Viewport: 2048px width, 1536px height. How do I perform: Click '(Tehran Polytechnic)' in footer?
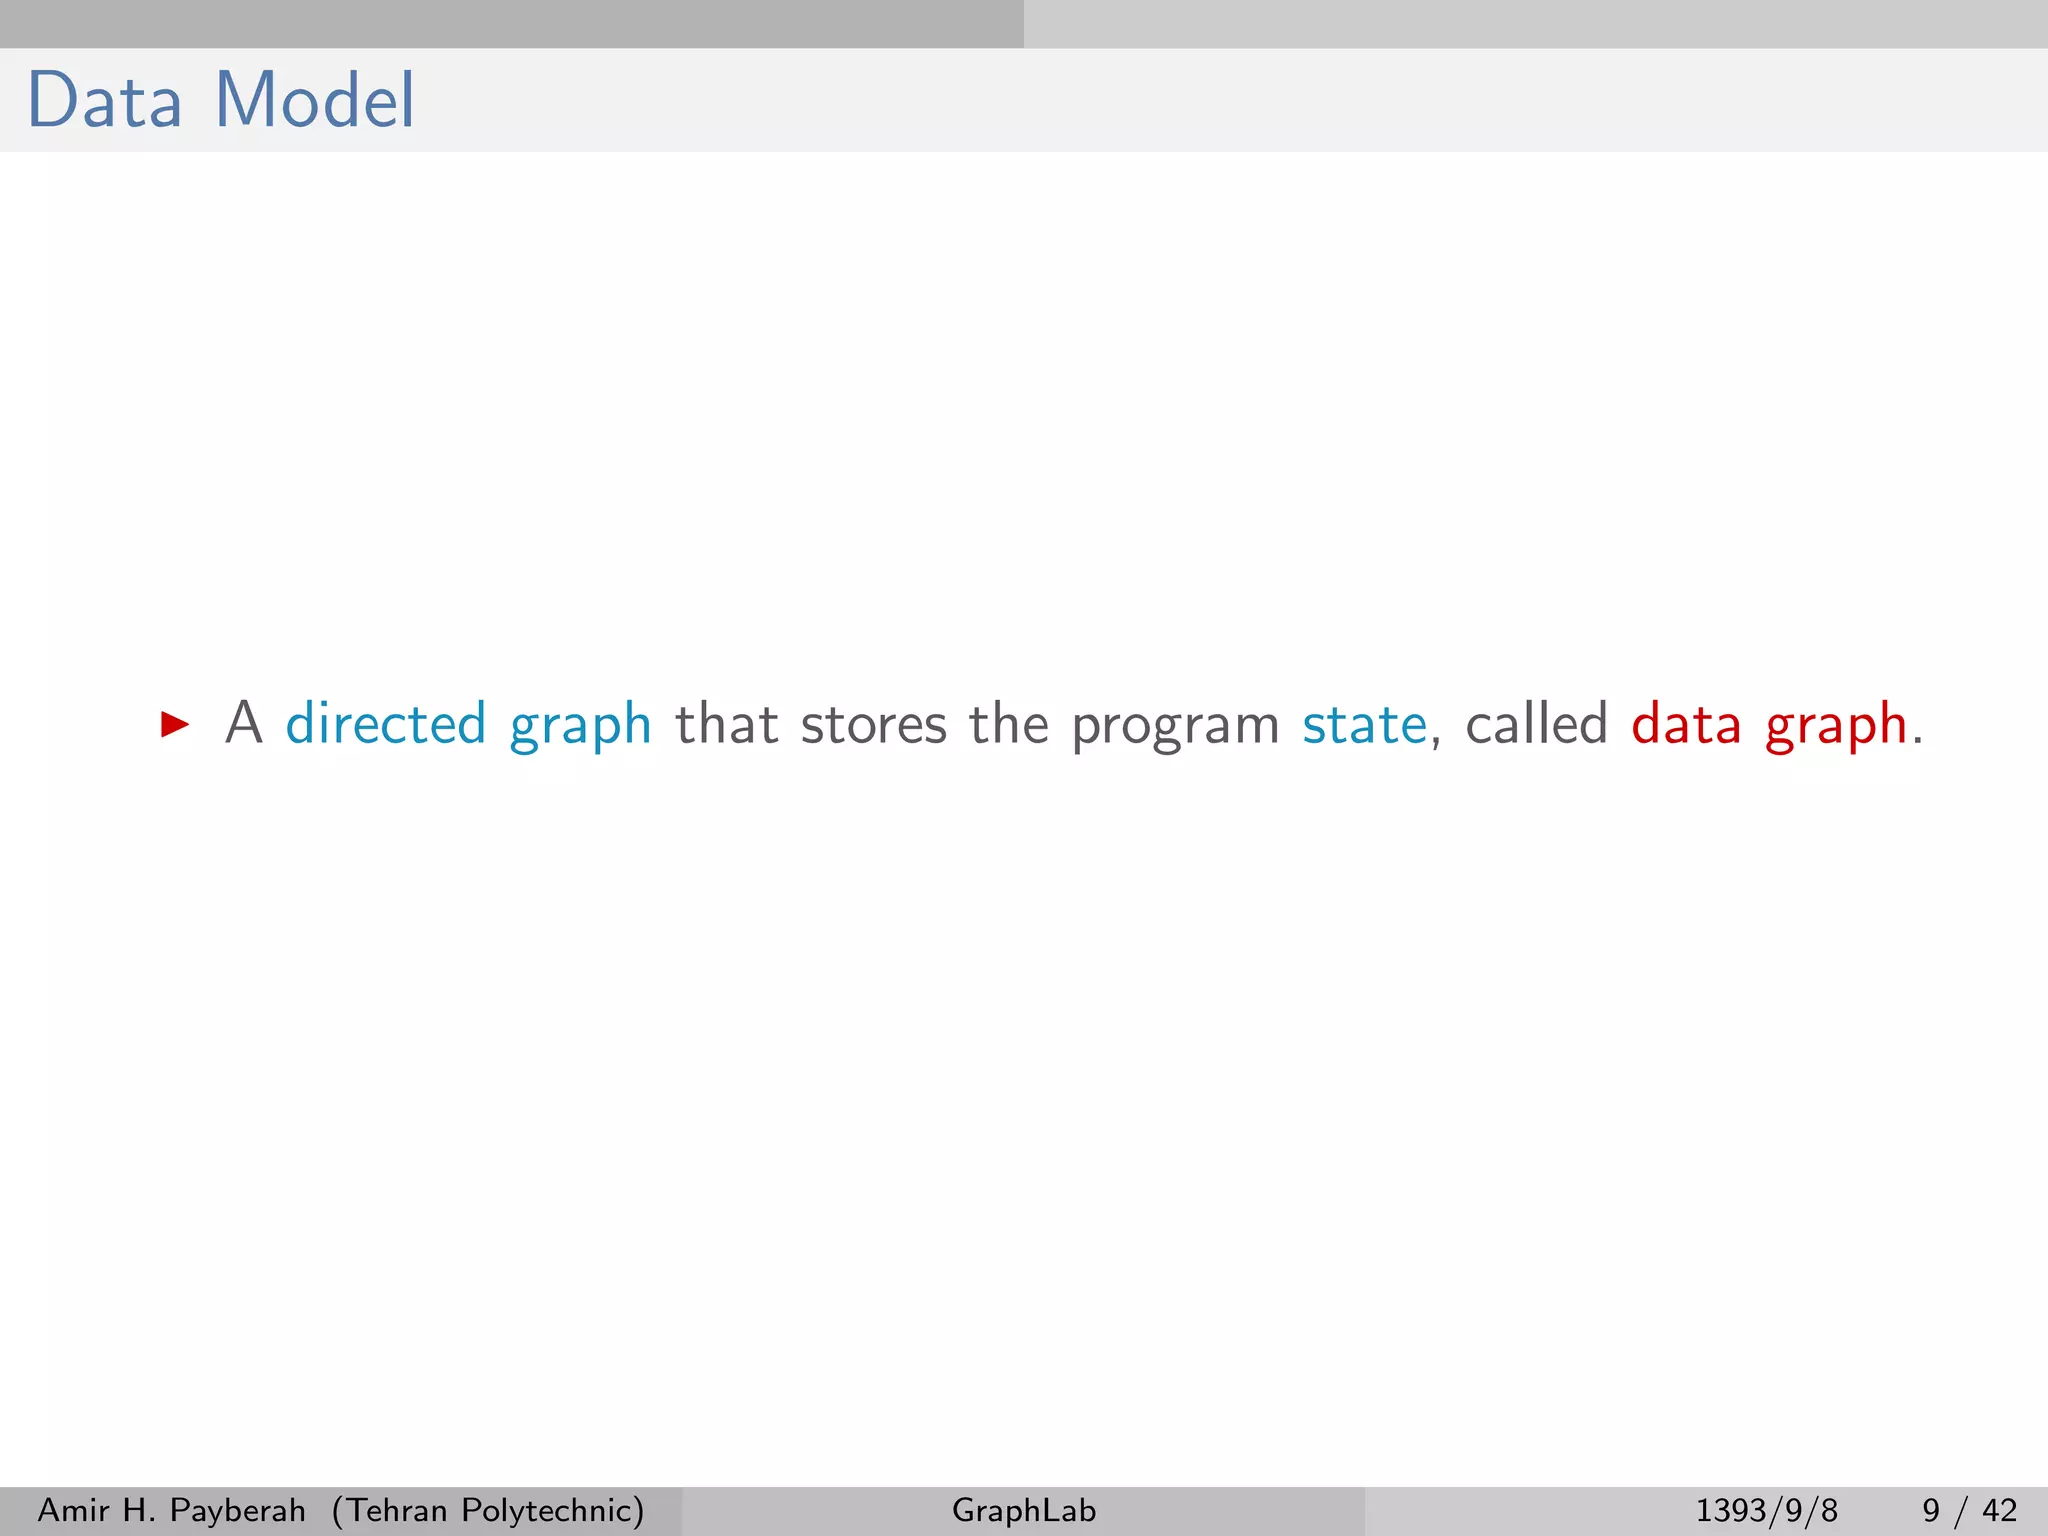click(488, 1510)
